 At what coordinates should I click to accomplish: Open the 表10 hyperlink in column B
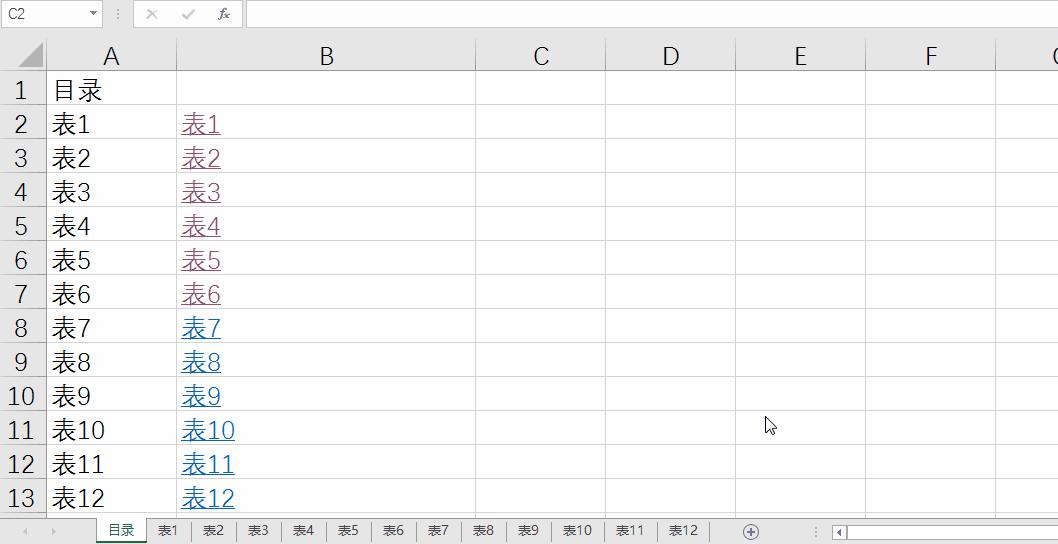point(208,430)
